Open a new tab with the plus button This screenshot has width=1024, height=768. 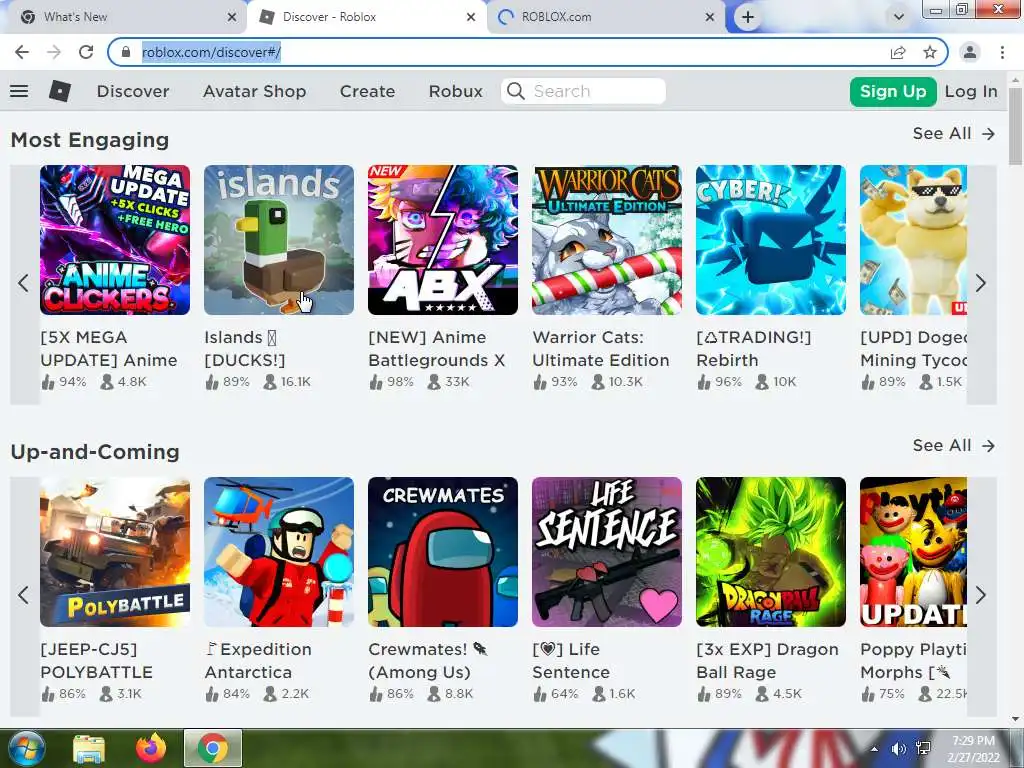[748, 17]
